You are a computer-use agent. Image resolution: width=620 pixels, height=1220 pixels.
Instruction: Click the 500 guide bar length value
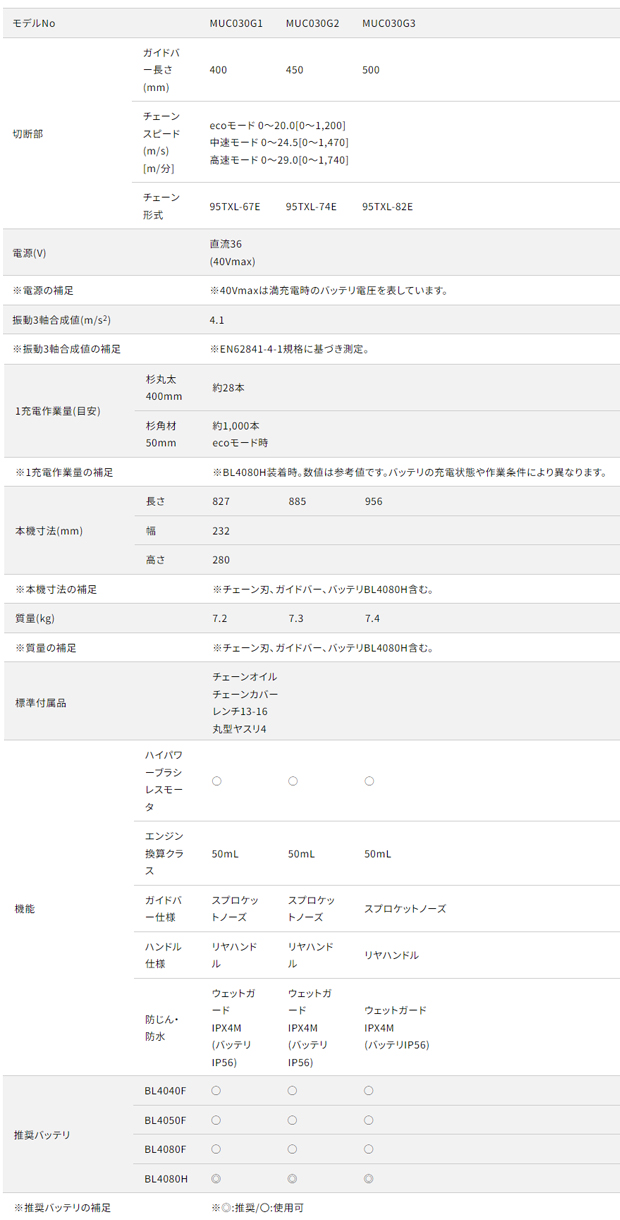370,70
